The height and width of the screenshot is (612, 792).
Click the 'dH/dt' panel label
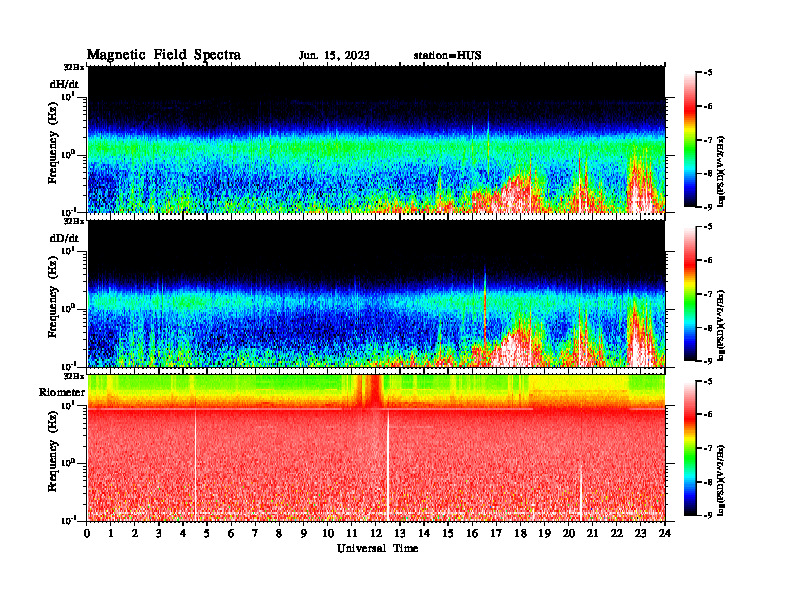64,84
